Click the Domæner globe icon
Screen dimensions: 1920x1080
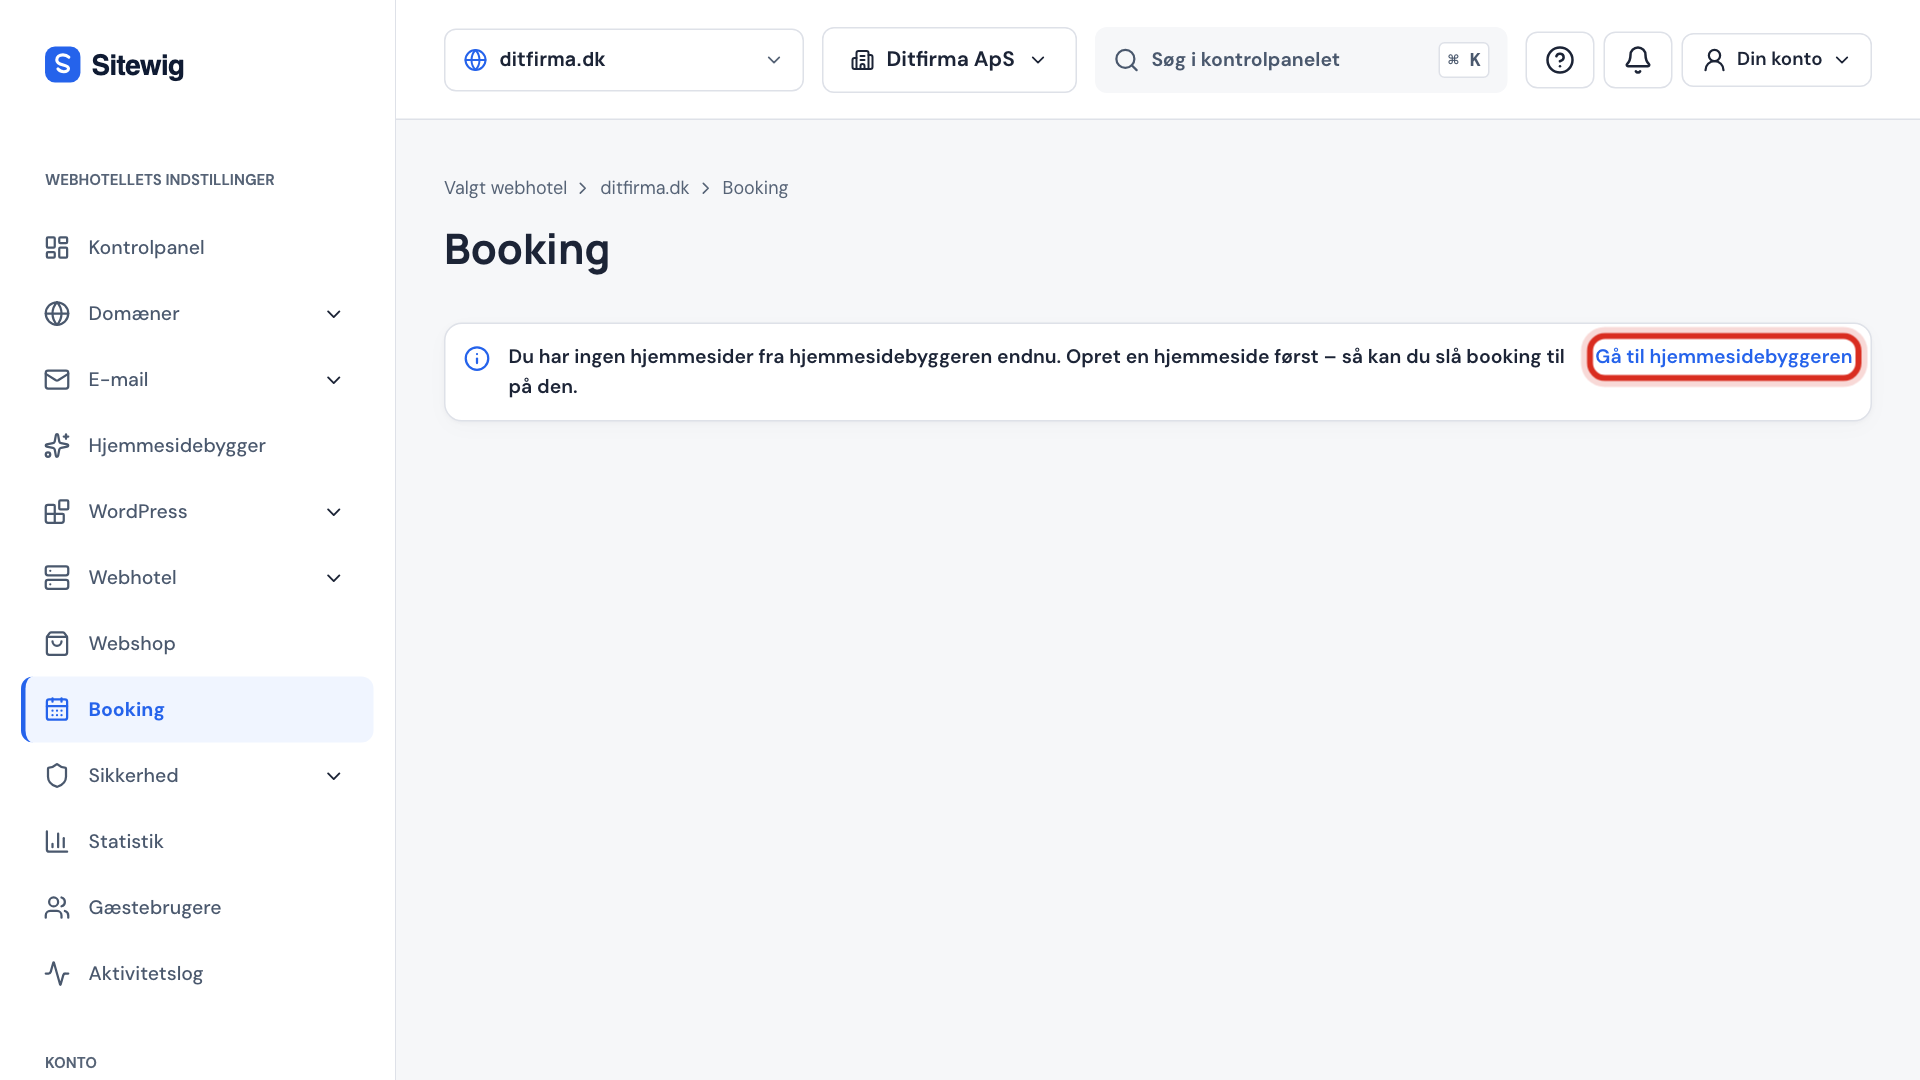(57, 313)
